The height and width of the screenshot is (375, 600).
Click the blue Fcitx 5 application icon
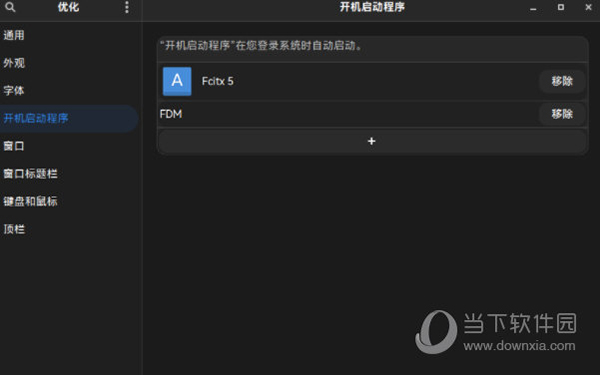tap(177, 81)
